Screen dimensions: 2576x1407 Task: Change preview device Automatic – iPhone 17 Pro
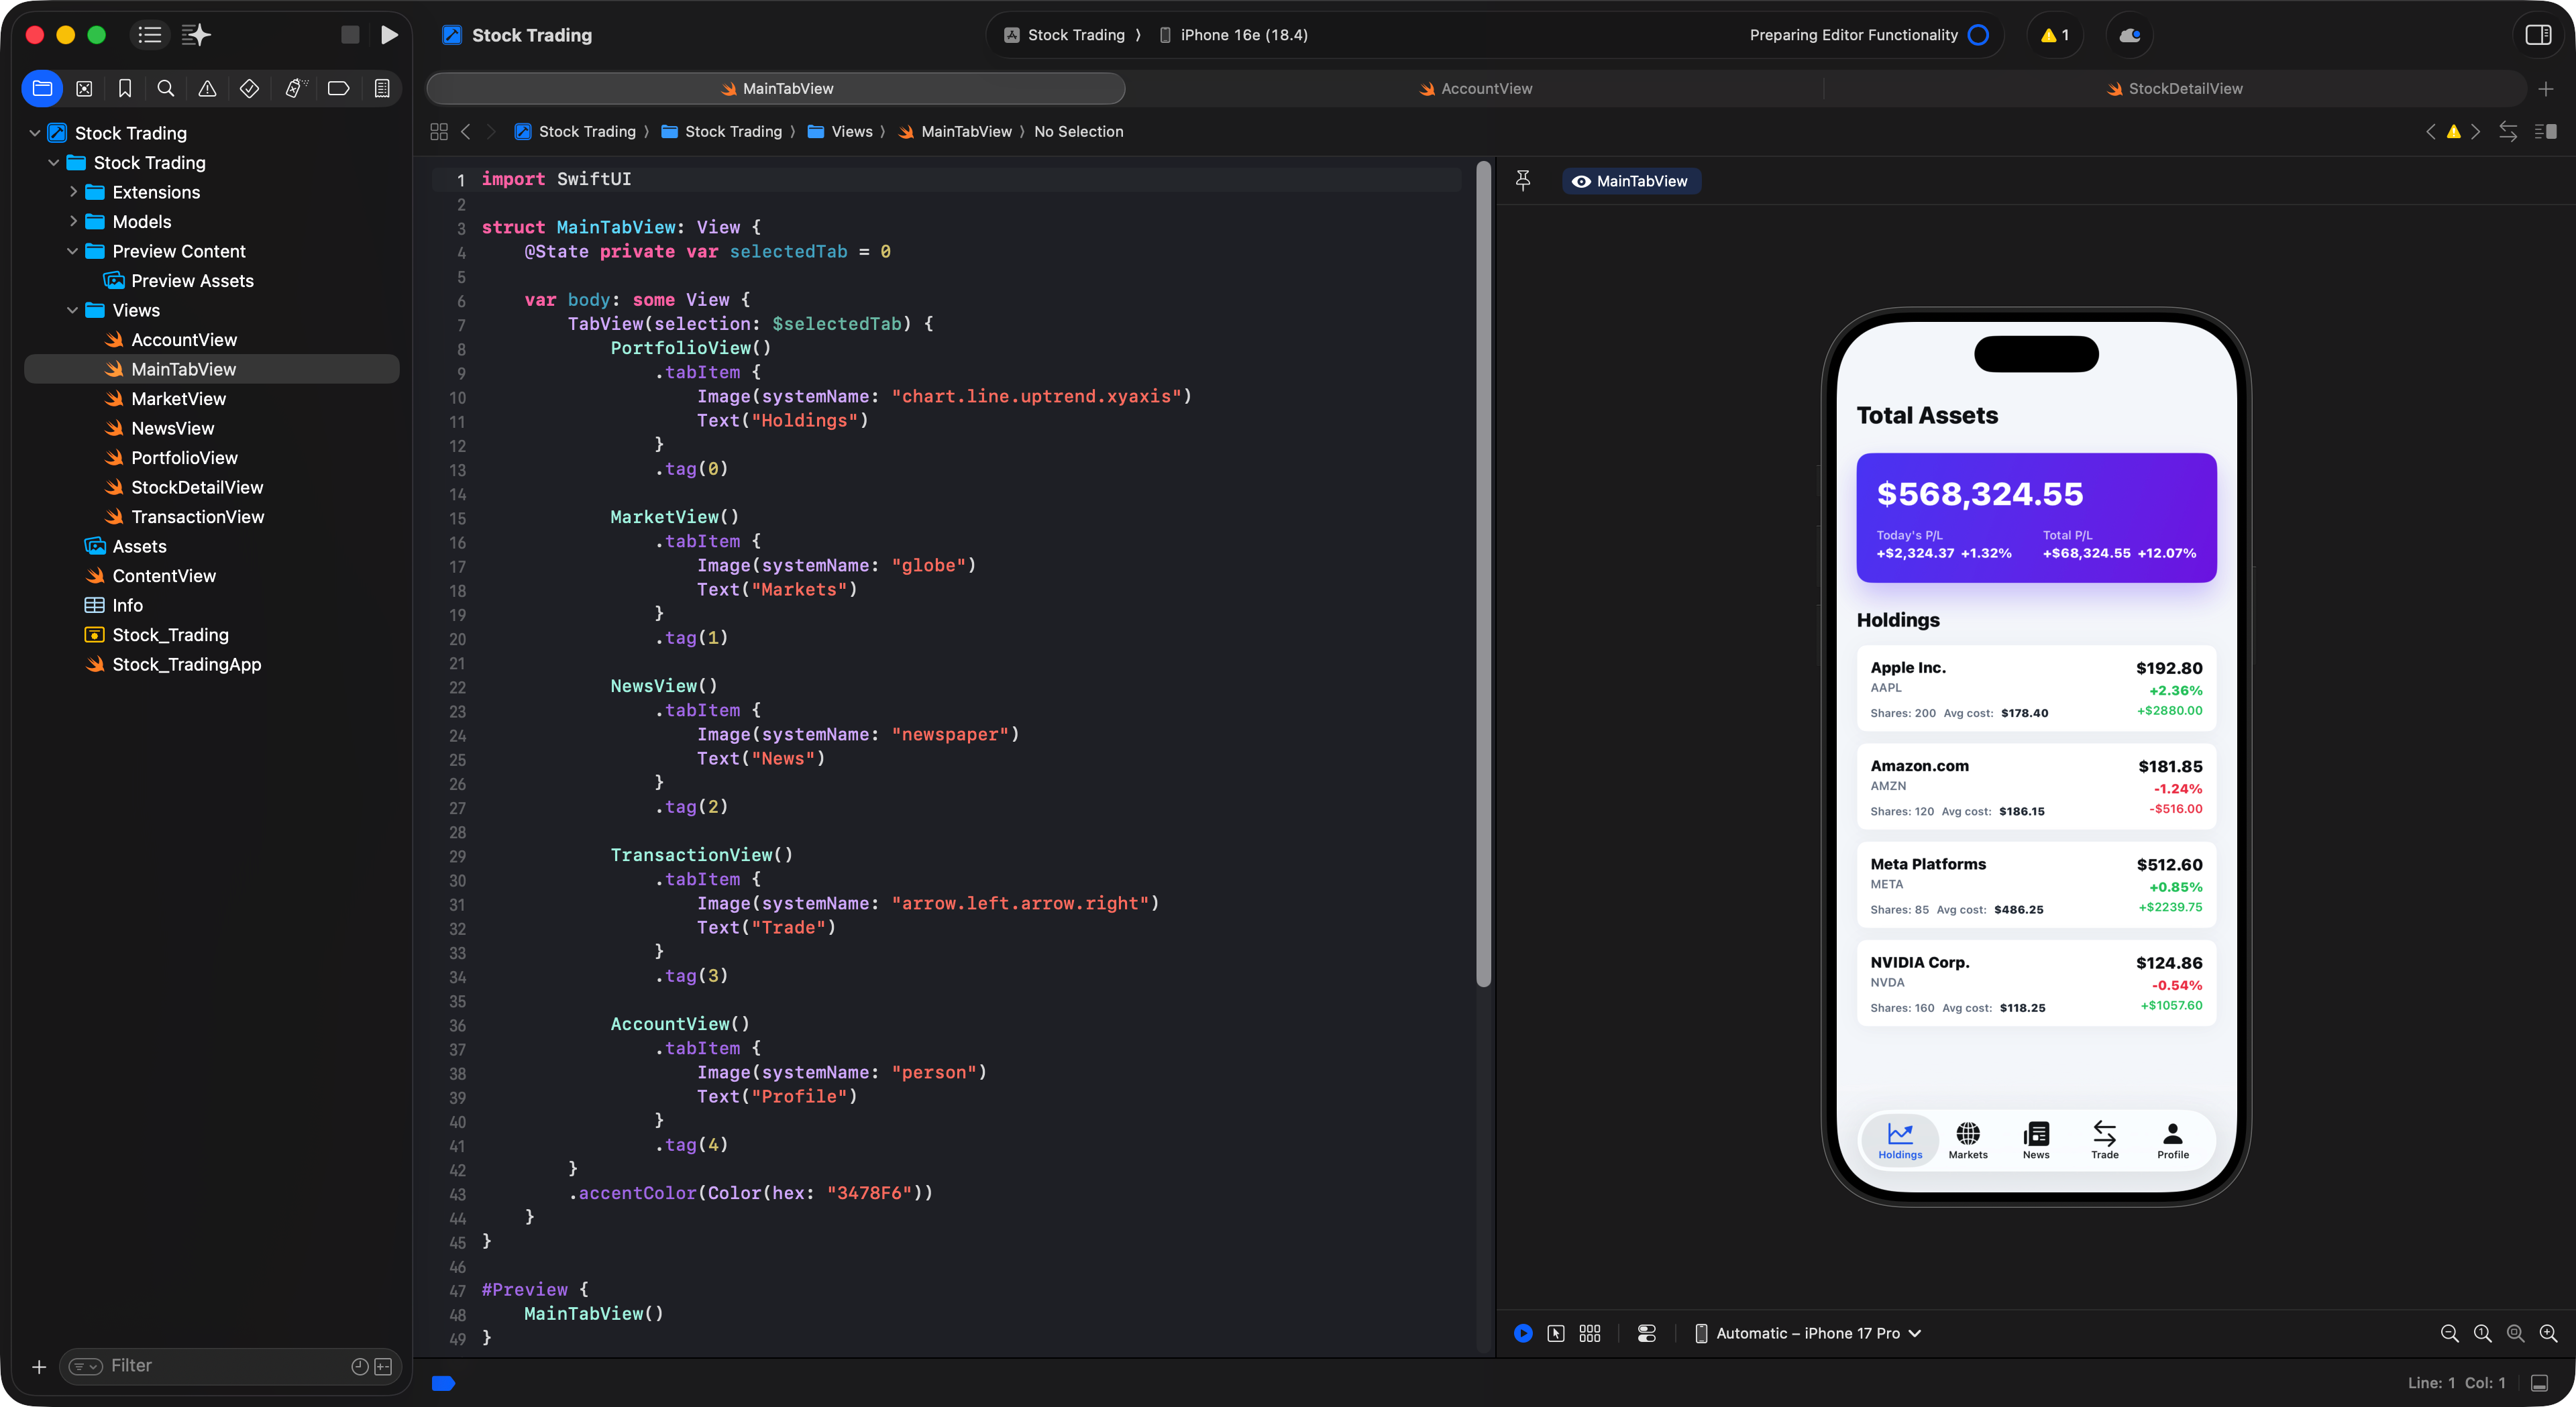coord(1808,1333)
